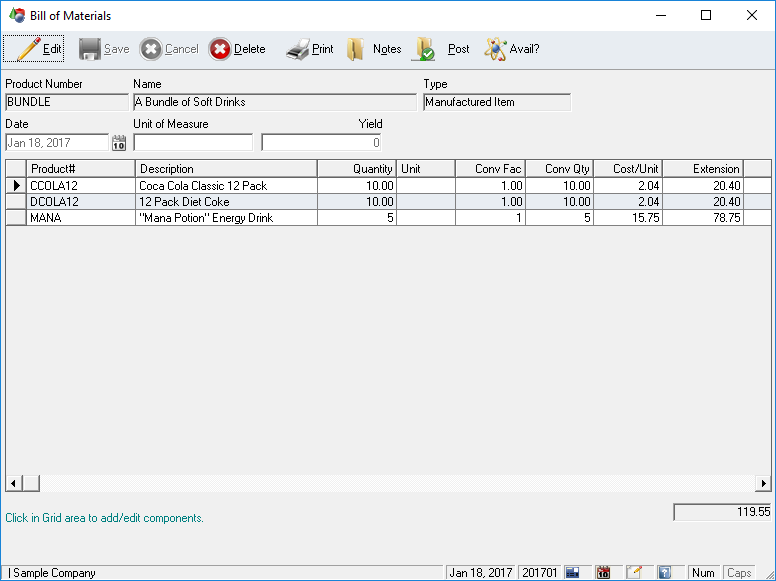Open the notepad icon in status bar
This screenshot has height=581, width=776.
pos(634,573)
